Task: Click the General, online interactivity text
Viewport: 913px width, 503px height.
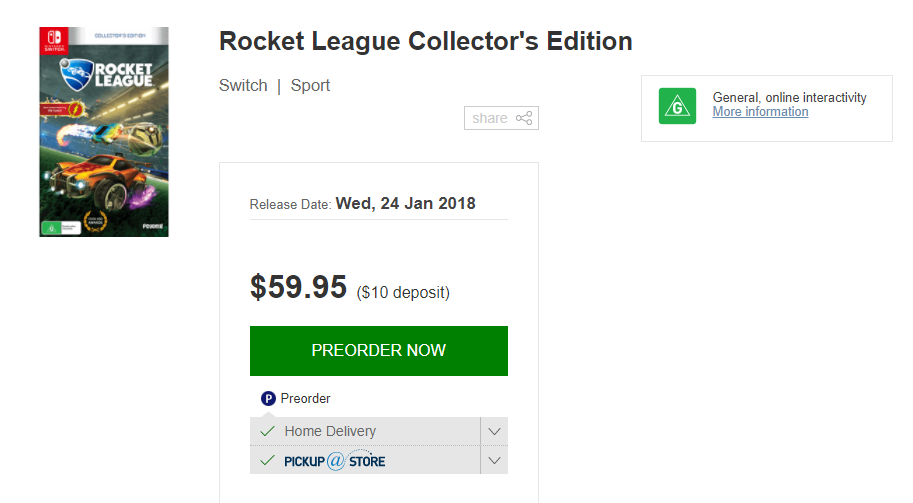Action: (x=789, y=97)
